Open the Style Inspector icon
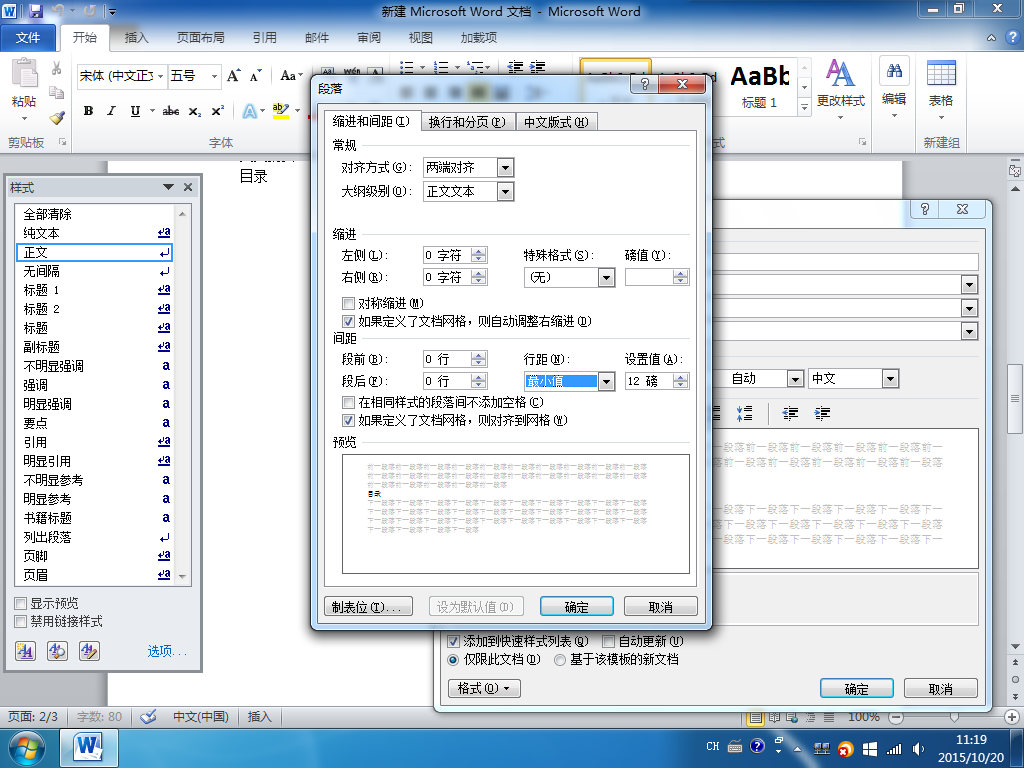The width and height of the screenshot is (1024, 768). (57, 650)
